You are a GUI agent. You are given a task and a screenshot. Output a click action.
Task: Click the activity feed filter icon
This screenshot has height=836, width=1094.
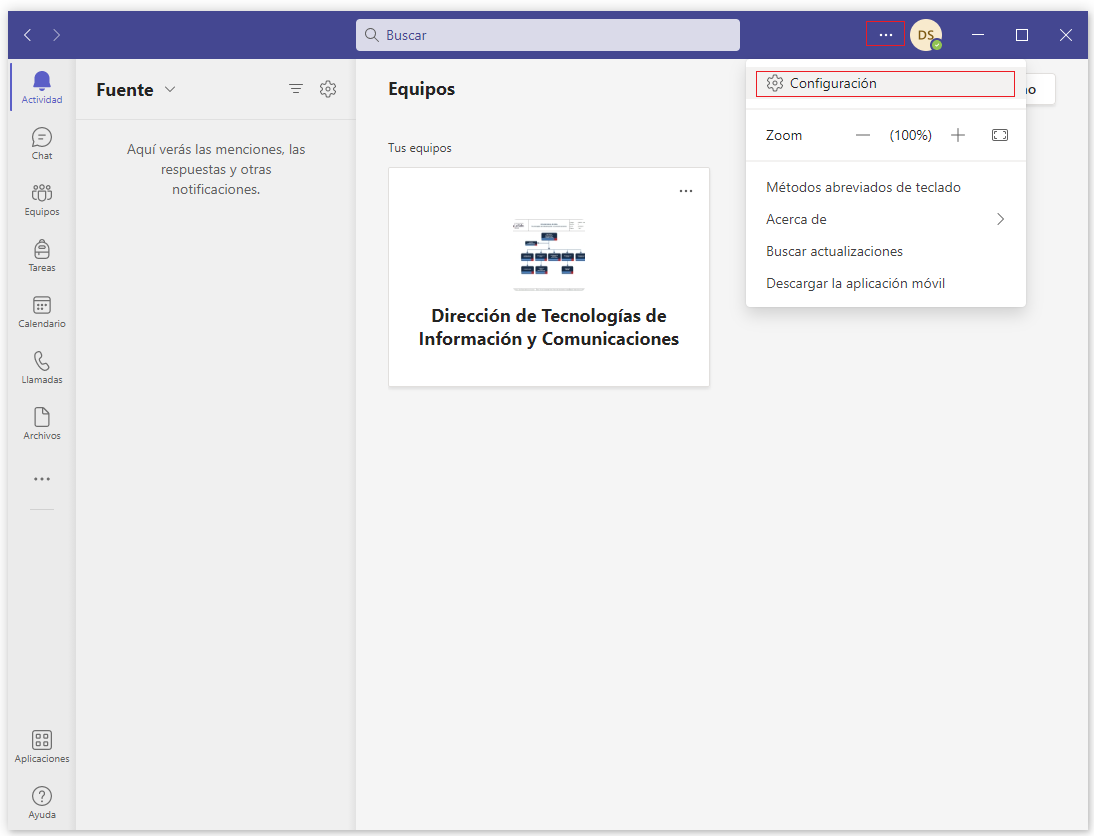(x=296, y=89)
